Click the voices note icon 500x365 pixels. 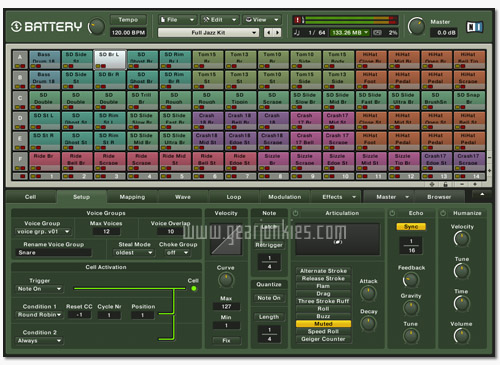pyautogui.click(x=297, y=32)
